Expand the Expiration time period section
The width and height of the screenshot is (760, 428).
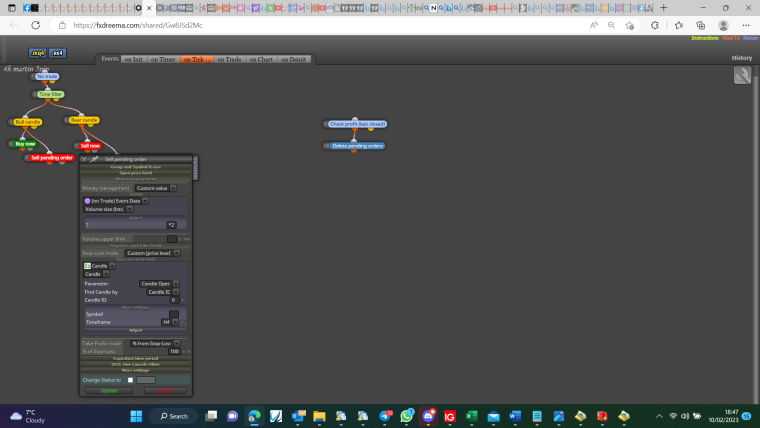pyautogui.click(x=136, y=358)
